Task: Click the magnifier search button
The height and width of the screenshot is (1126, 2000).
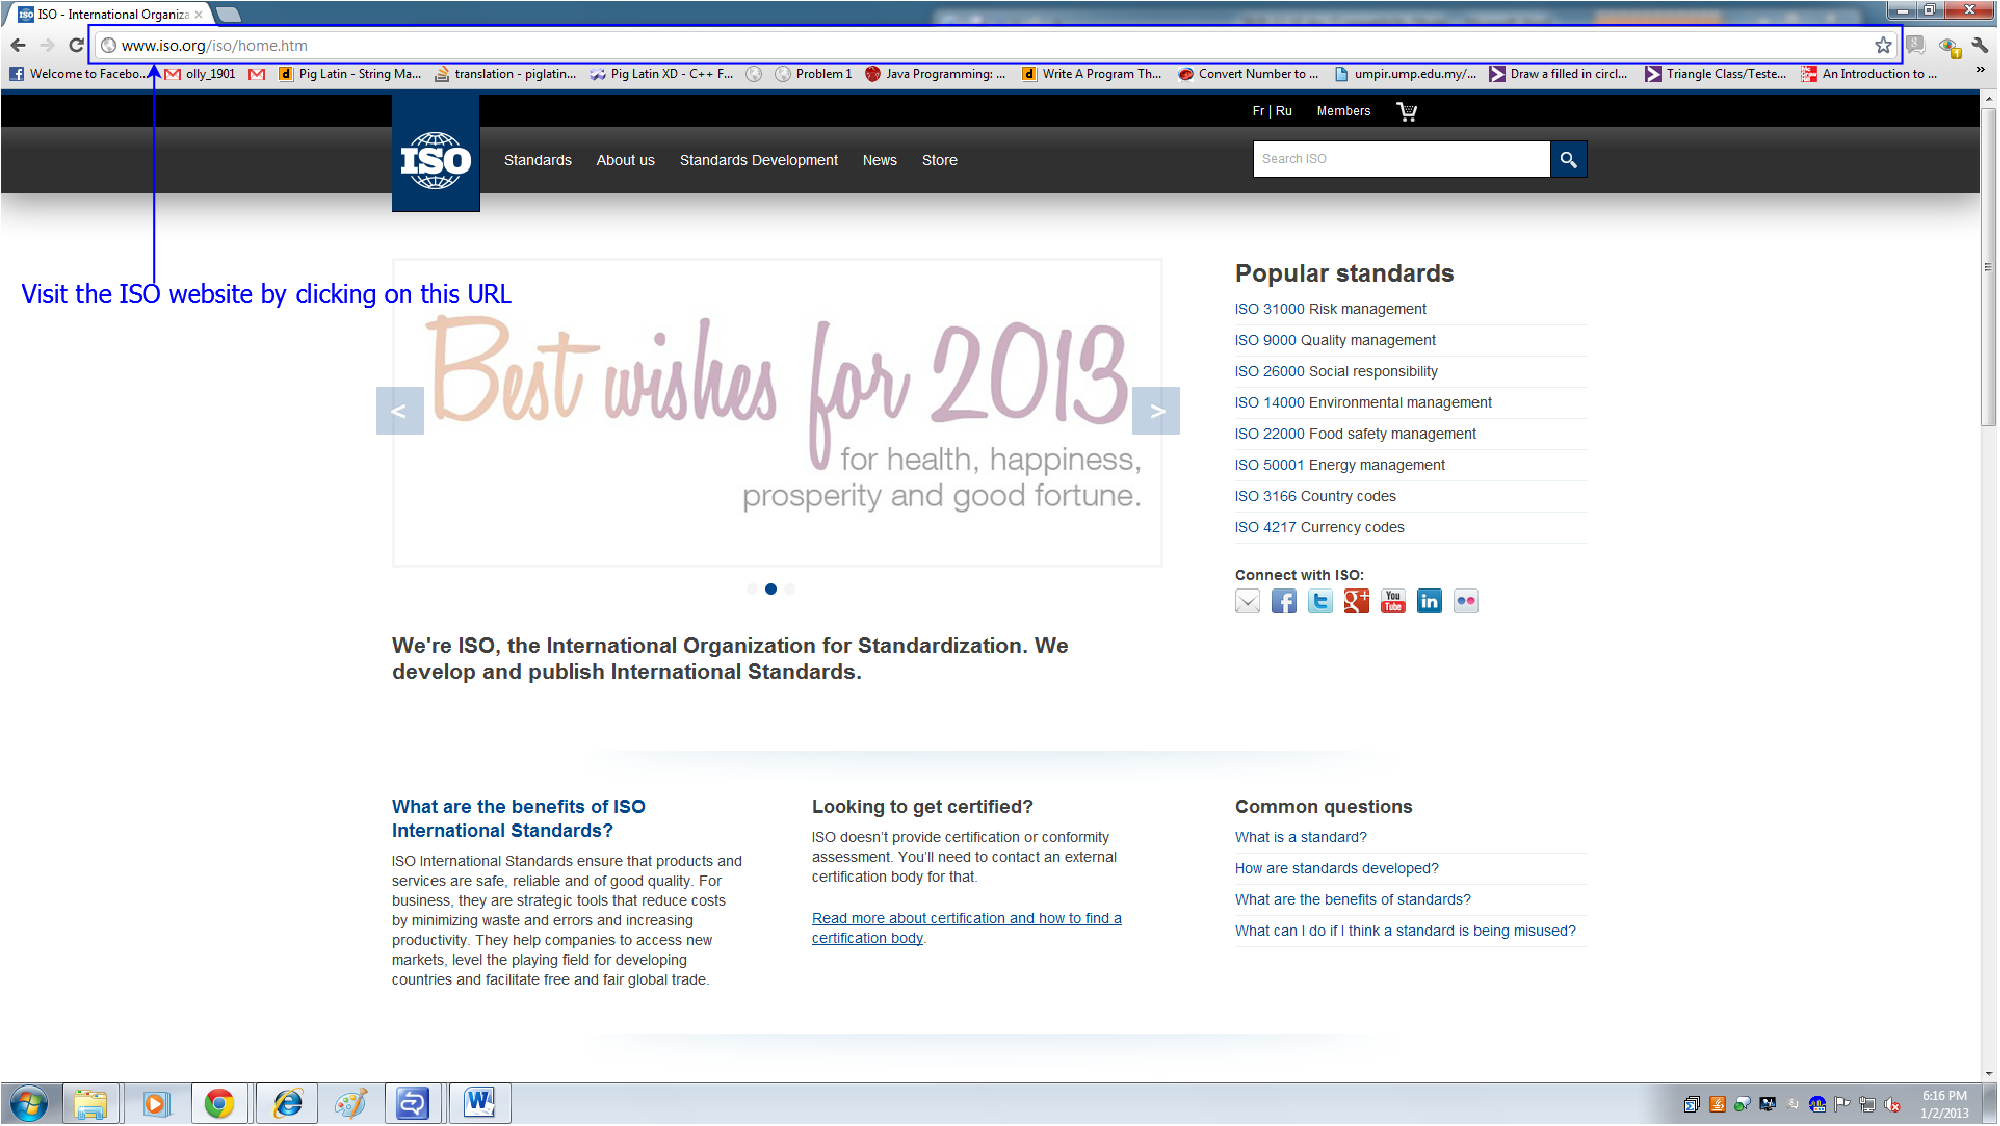Action: pyautogui.click(x=1568, y=159)
